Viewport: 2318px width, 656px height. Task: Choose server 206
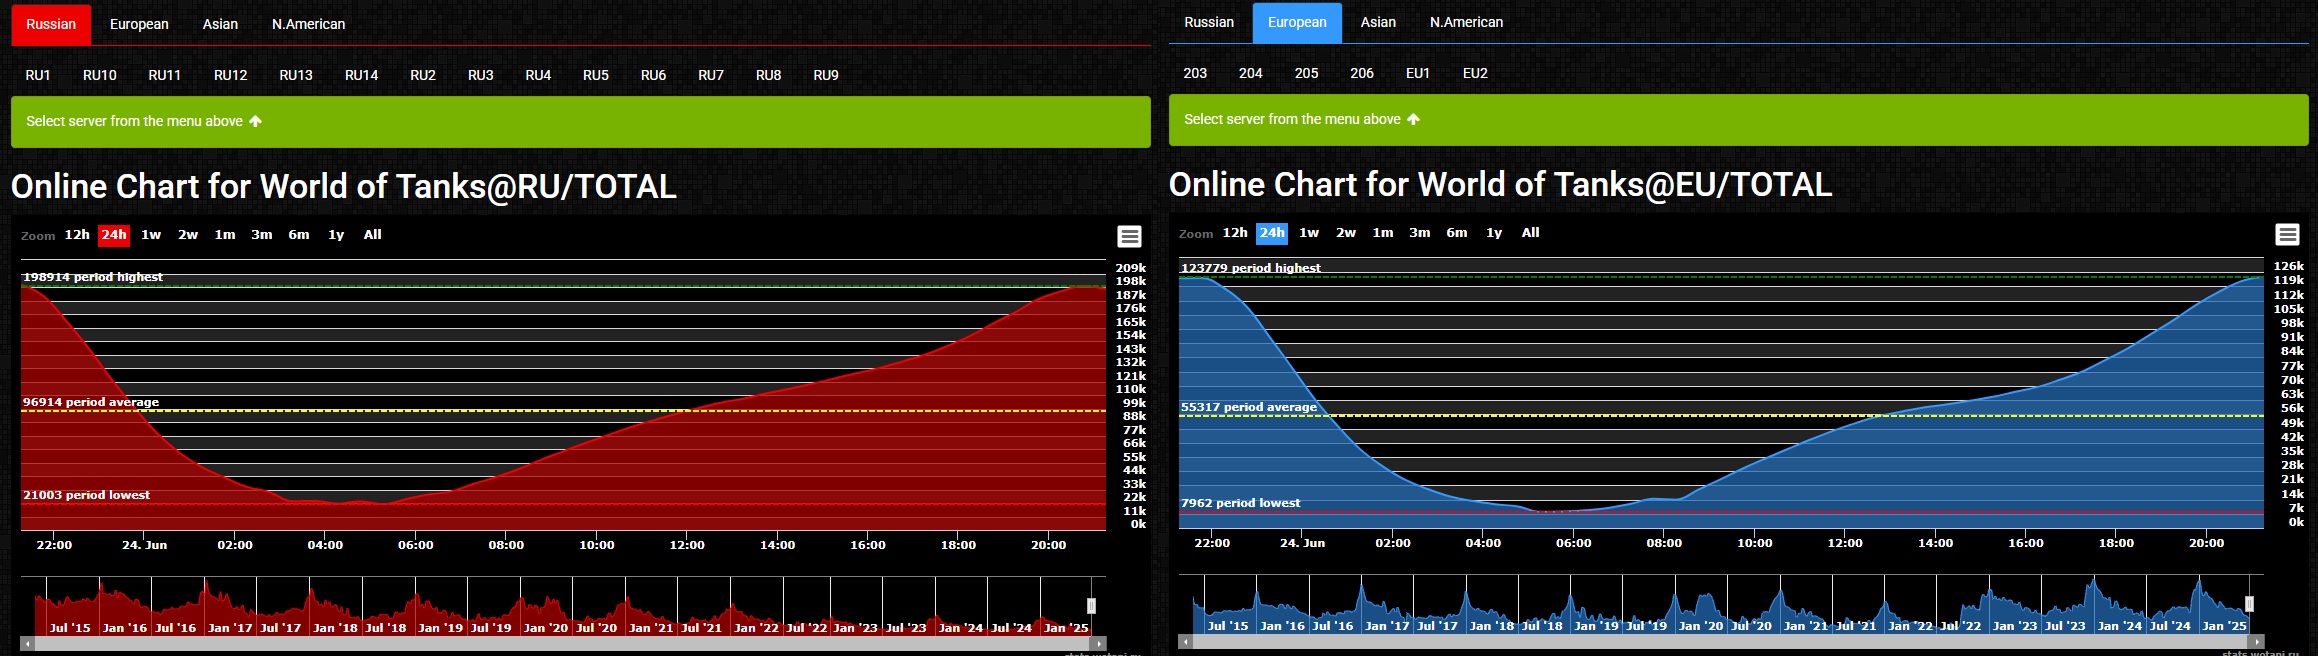[x=1362, y=73]
